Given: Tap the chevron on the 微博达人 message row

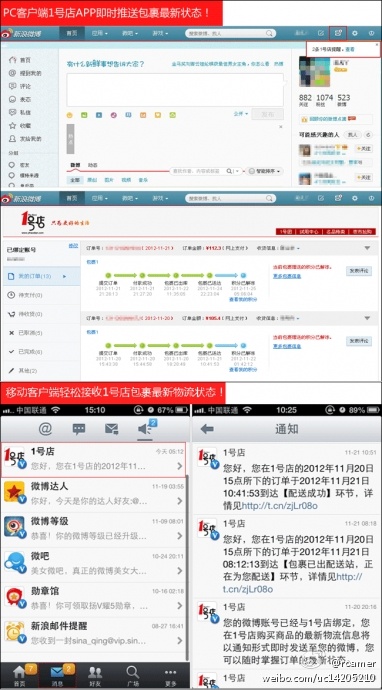Looking at the screenshot, I should coord(180,501).
